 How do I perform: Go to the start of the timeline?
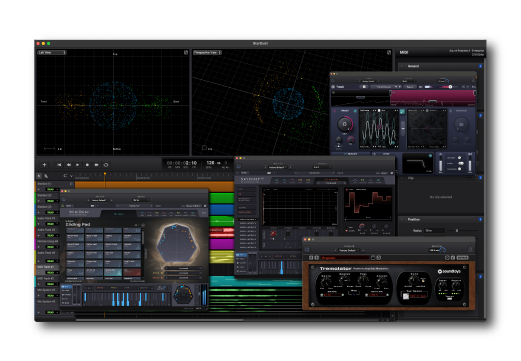pos(59,165)
